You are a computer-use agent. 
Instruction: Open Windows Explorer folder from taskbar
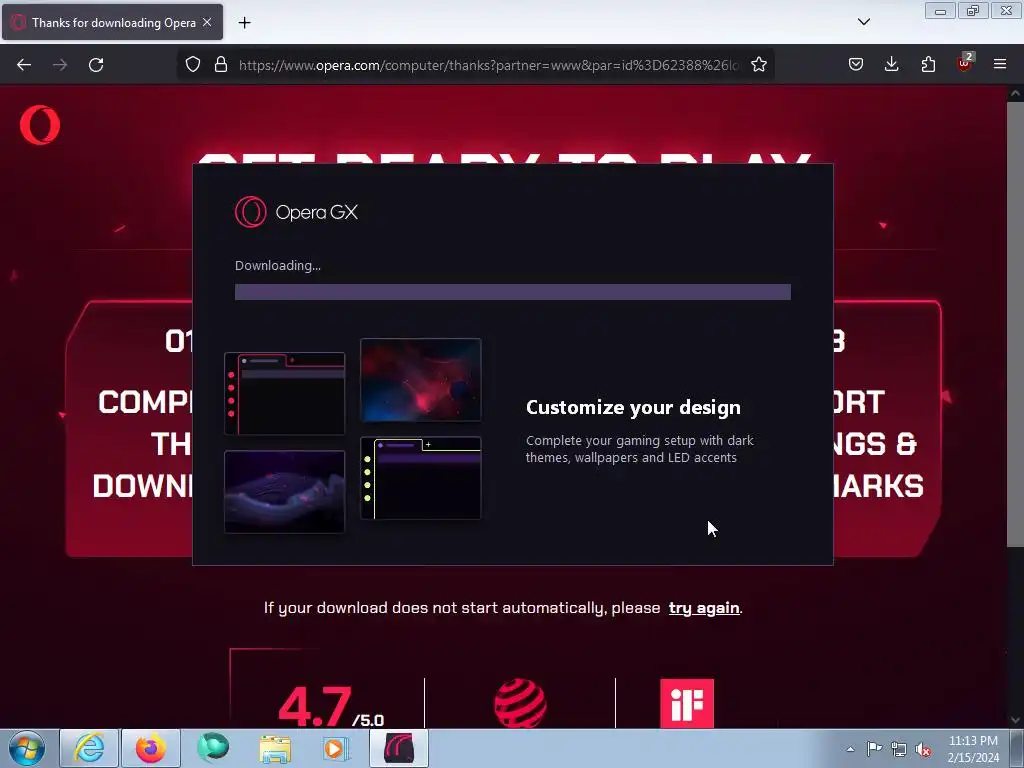tap(275, 748)
